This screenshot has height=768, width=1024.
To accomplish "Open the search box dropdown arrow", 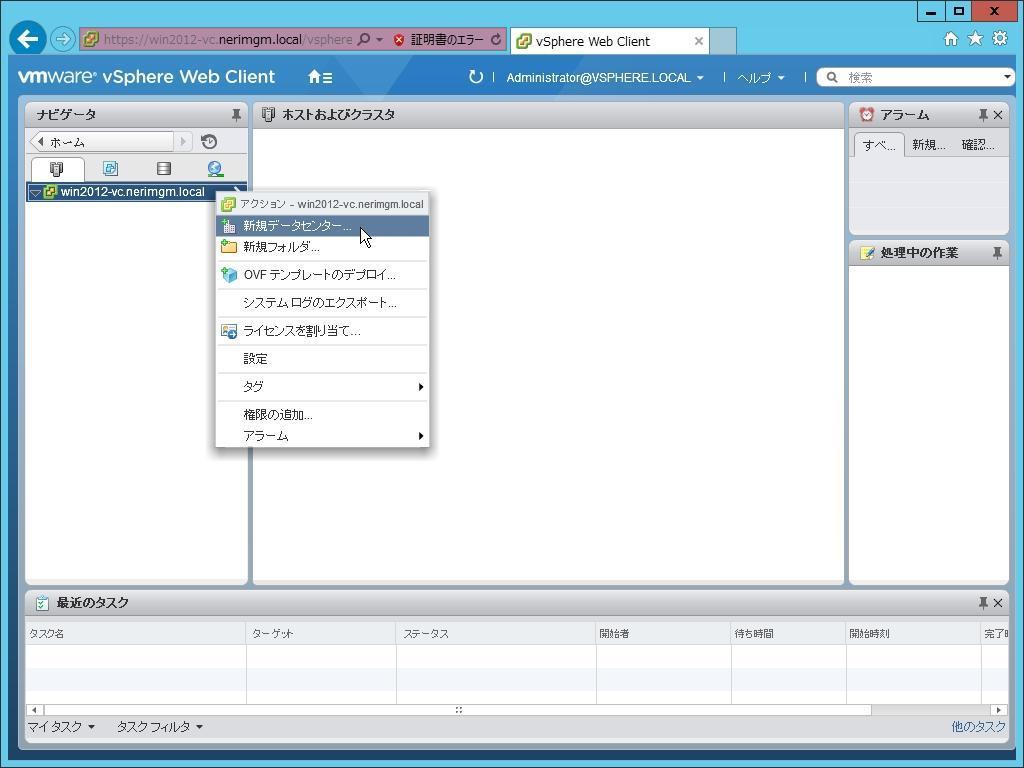I will (1007, 78).
